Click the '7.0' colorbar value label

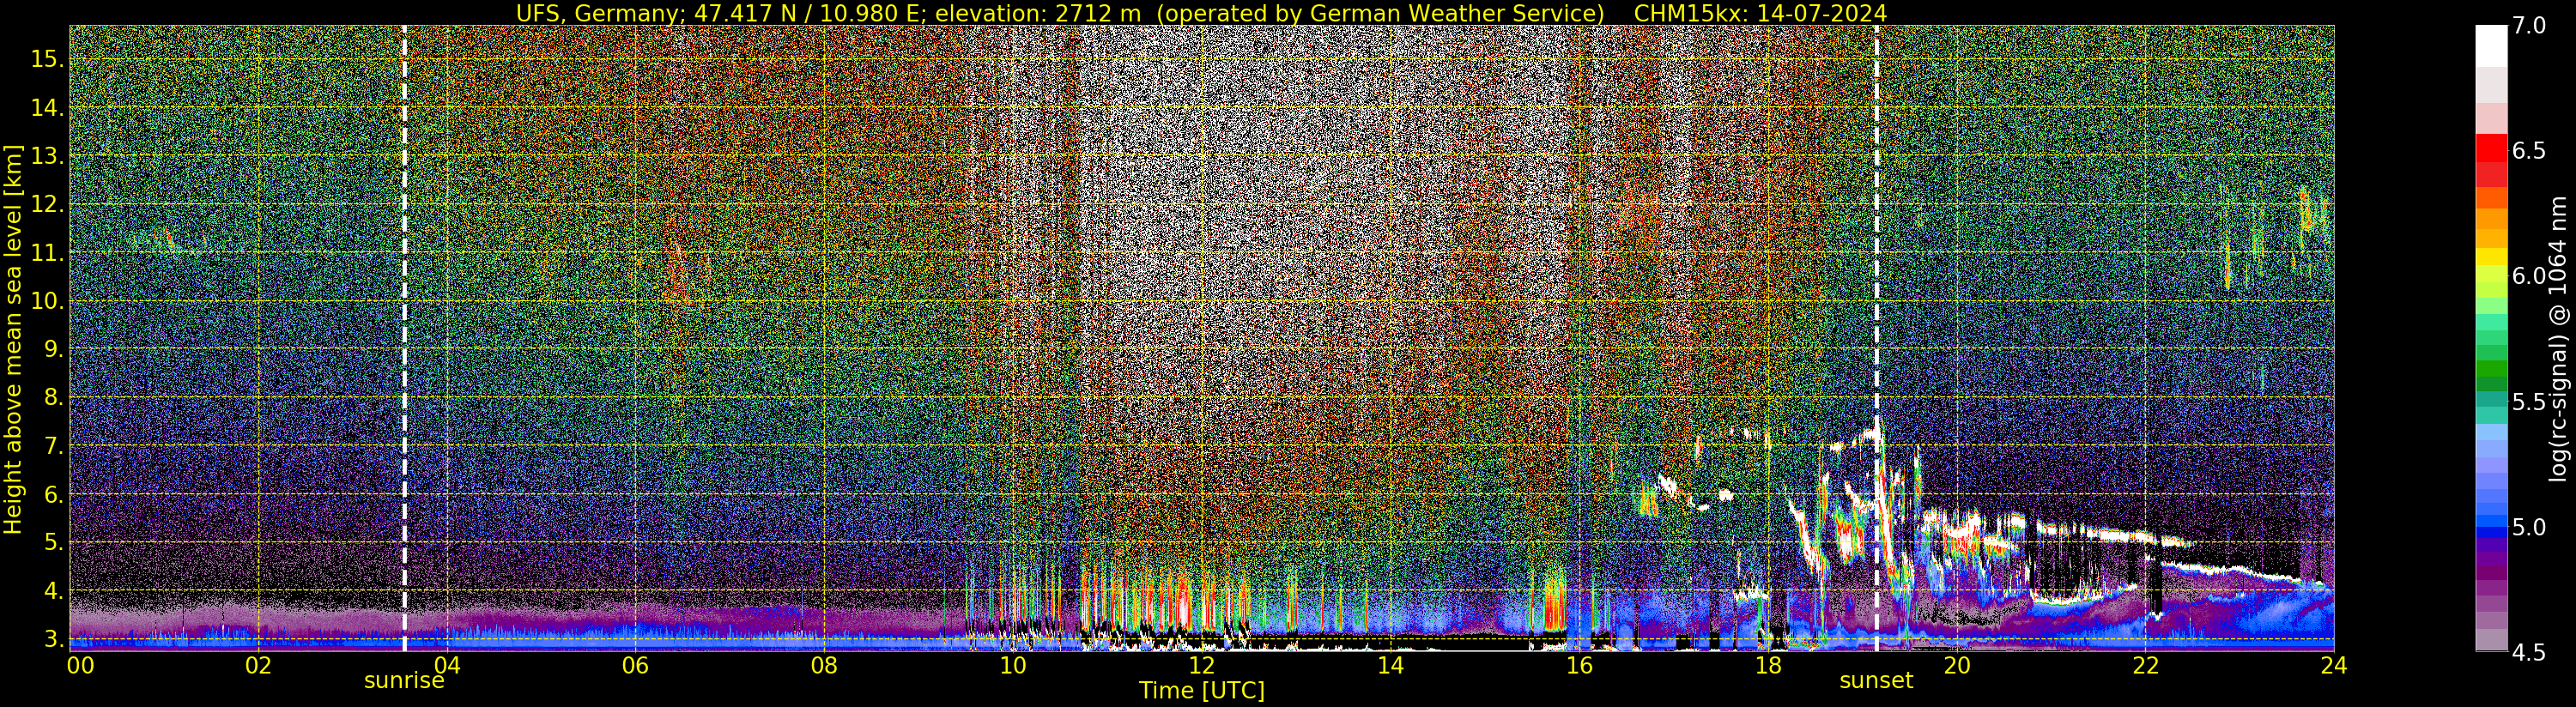[x=2529, y=26]
